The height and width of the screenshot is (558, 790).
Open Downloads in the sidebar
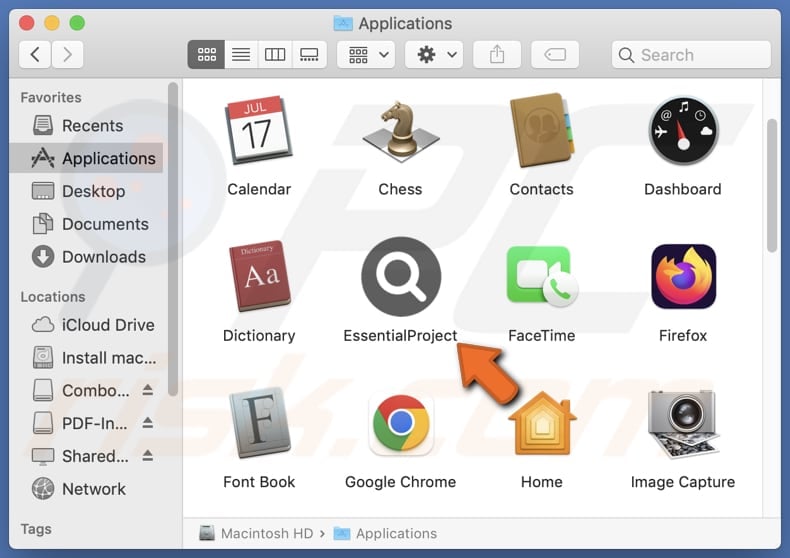click(86, 257)
